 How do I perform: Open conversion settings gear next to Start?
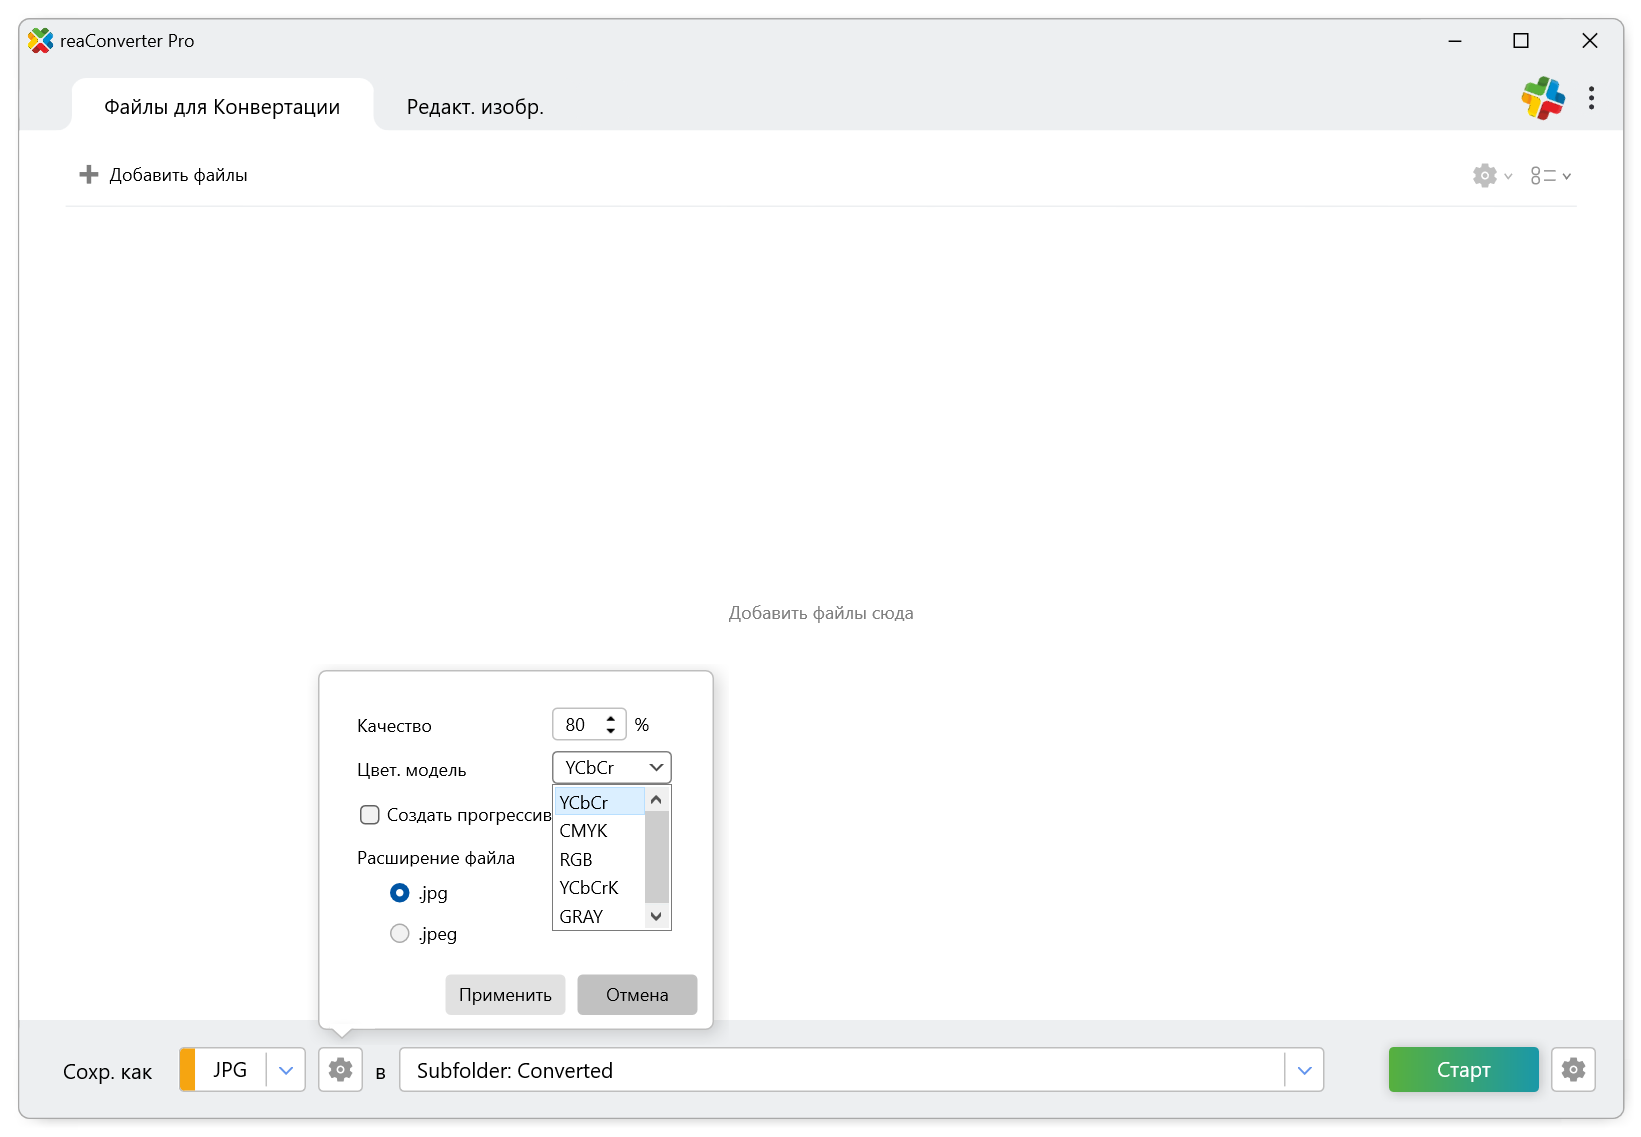(x=1573, y=1070)
